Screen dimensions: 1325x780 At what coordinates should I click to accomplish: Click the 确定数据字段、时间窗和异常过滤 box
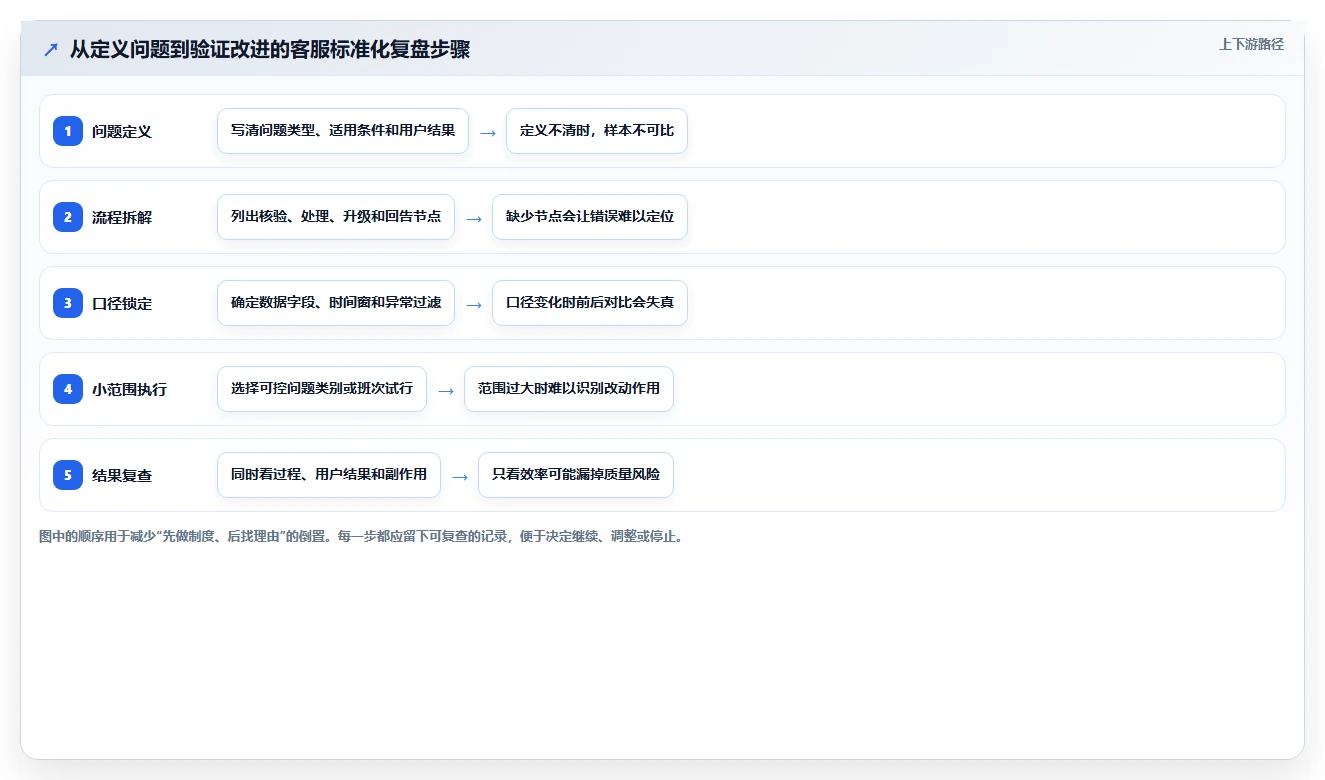click(x=336, y=303)
